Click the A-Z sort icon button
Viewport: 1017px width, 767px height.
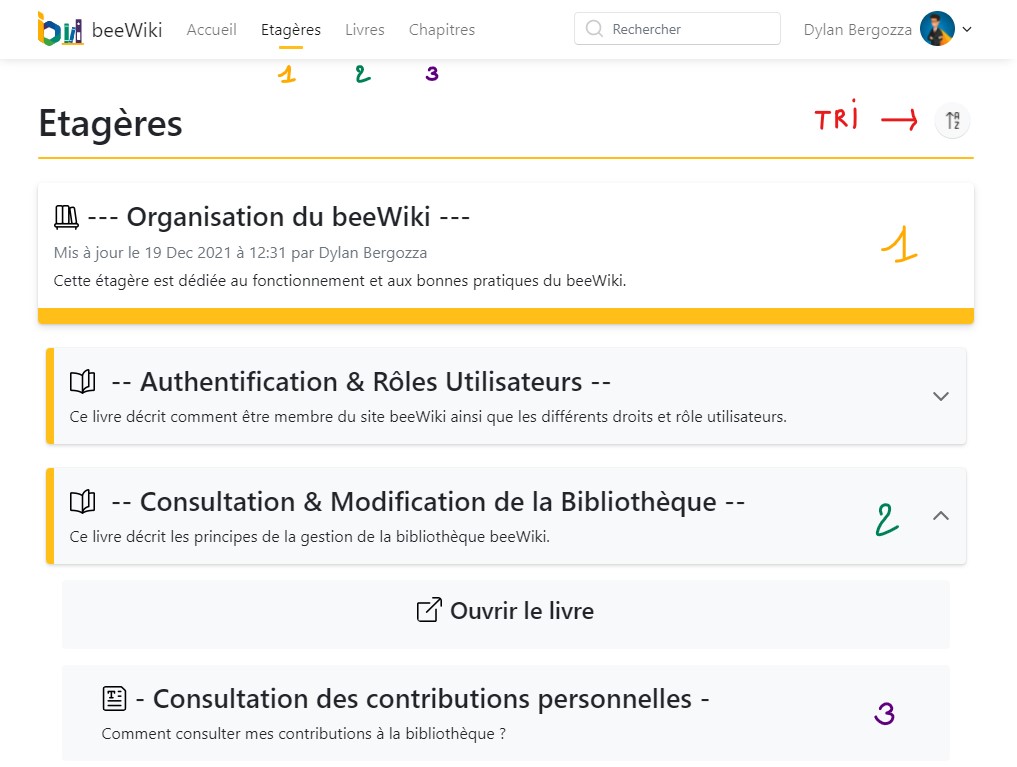pos(952,121)
